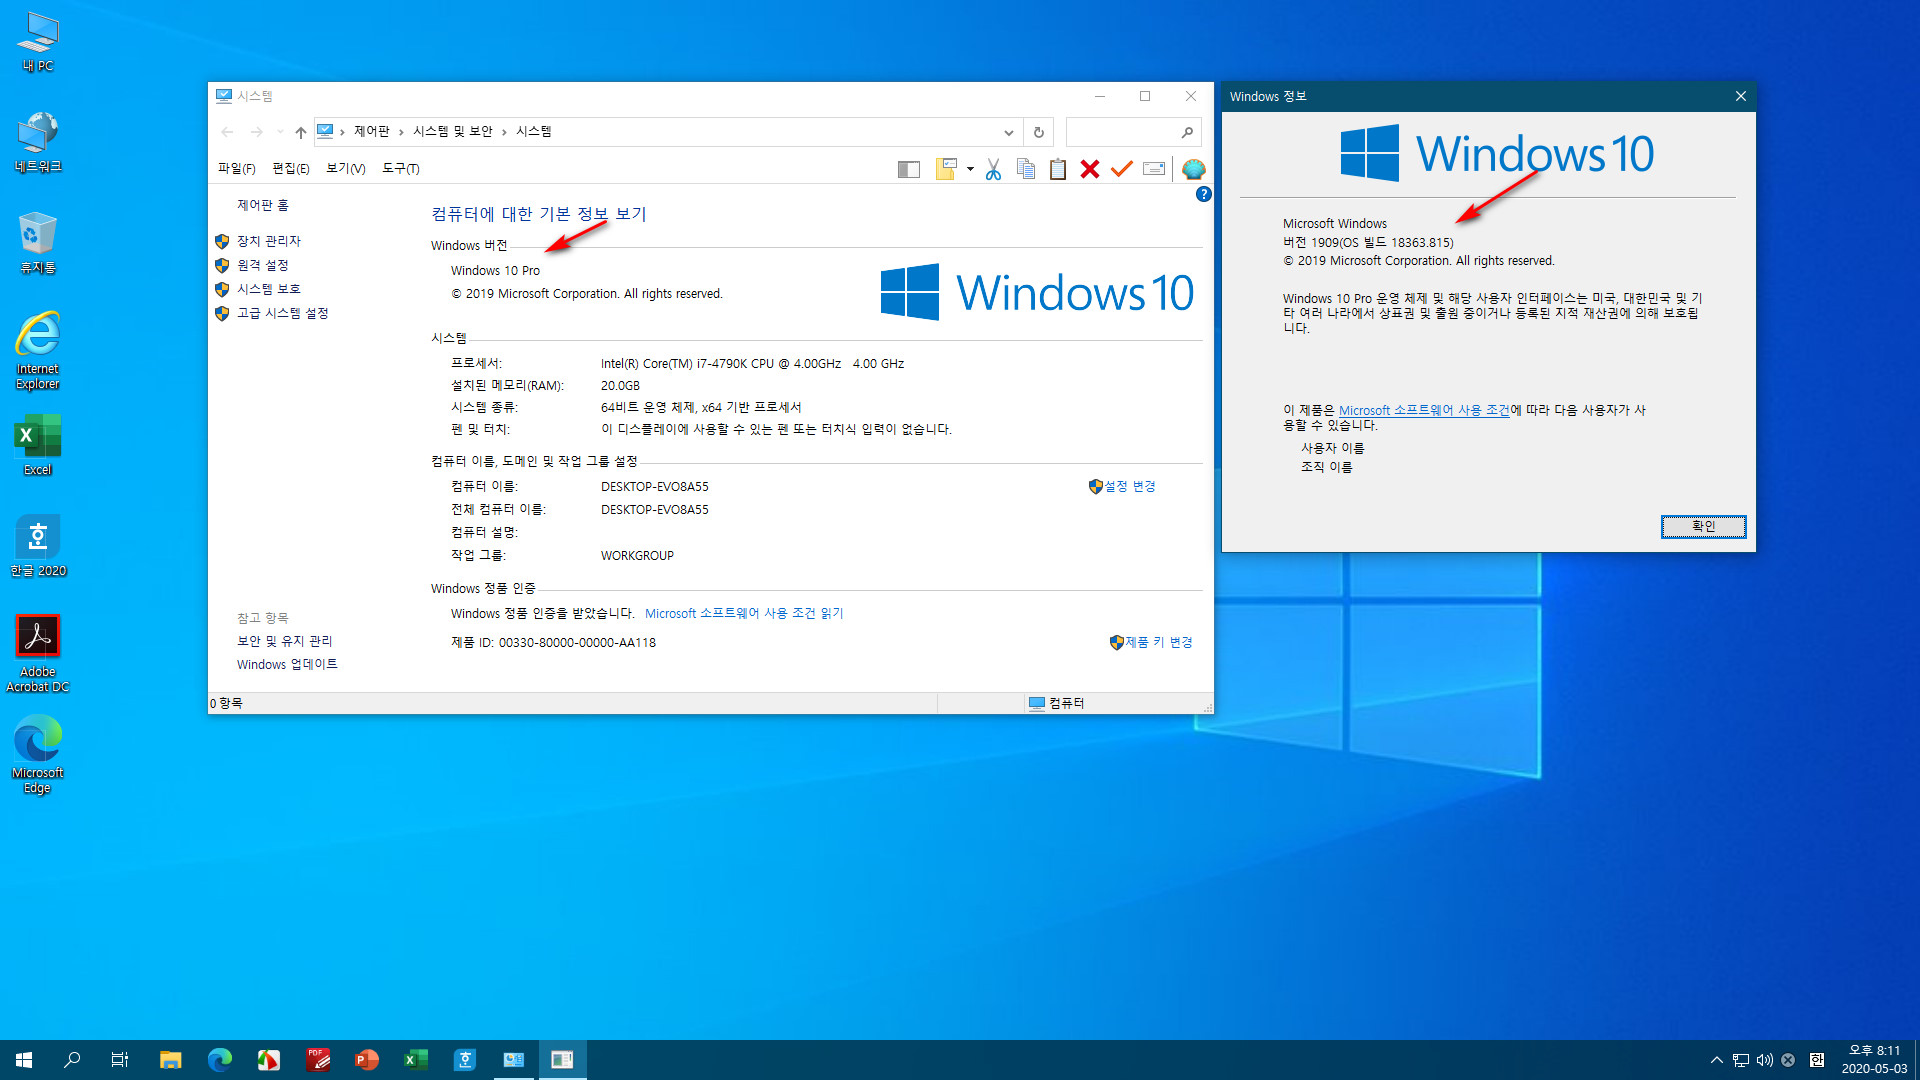This screenshot has height=1080, width=1920.
Task: Open Microsoft Edge desktop shortcut
Action: [x=38, y=756]
